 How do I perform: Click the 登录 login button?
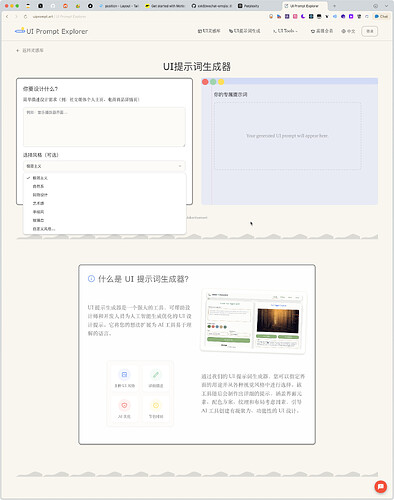(370, 31)
